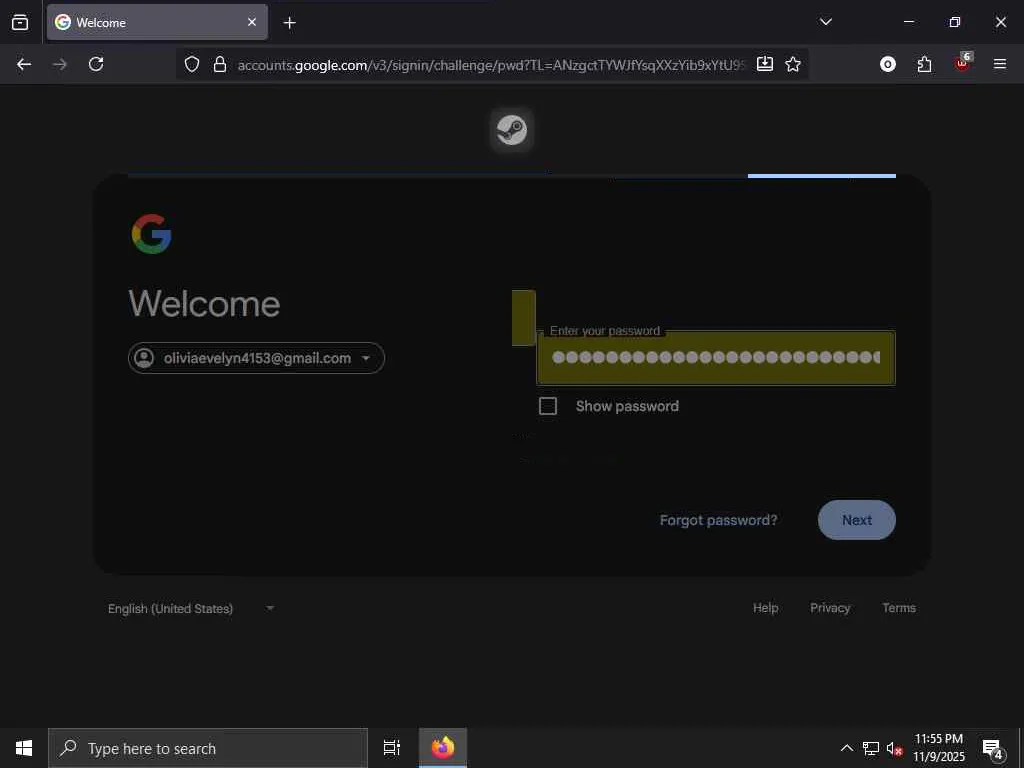Open Task View on the taskbar
Screen dimensions: 1024x768
click(x=392, y=748)
